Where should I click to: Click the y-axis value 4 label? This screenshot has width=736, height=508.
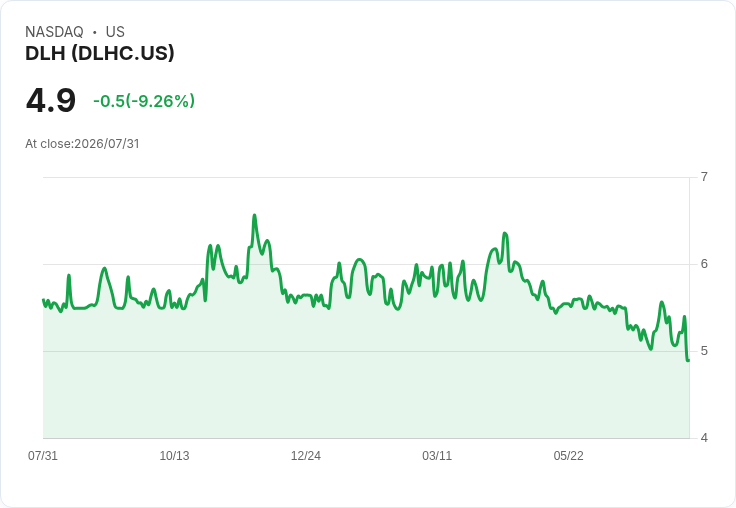pos(704,438)
